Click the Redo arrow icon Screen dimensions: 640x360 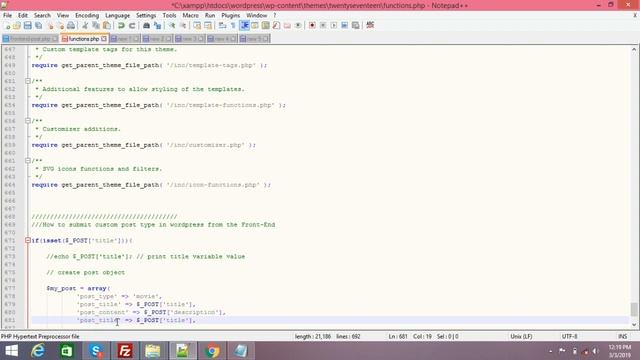tap(132, 26)
